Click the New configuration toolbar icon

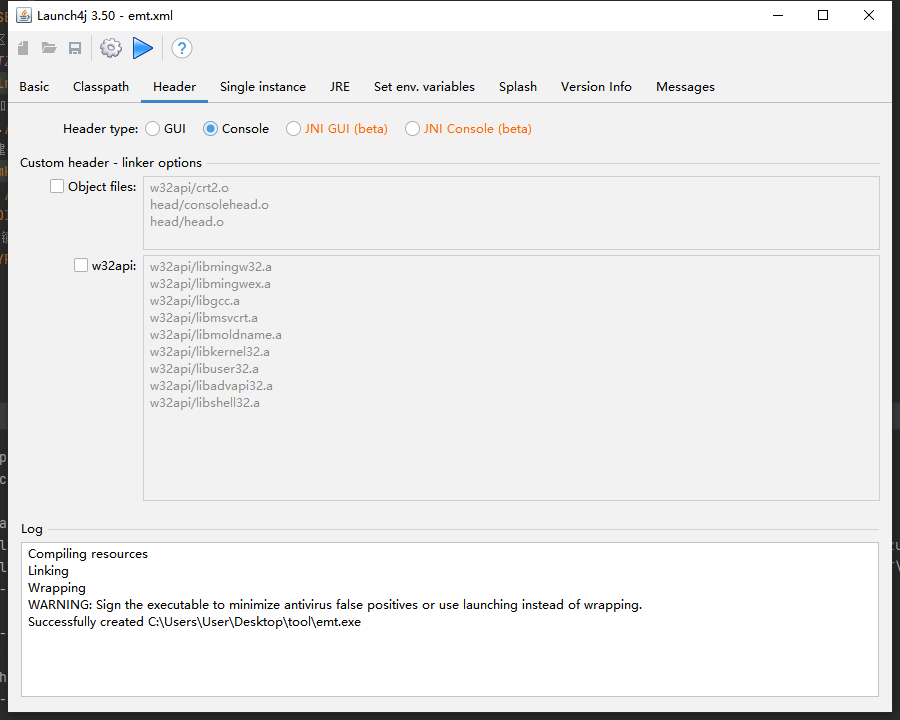tap(23, 48)
